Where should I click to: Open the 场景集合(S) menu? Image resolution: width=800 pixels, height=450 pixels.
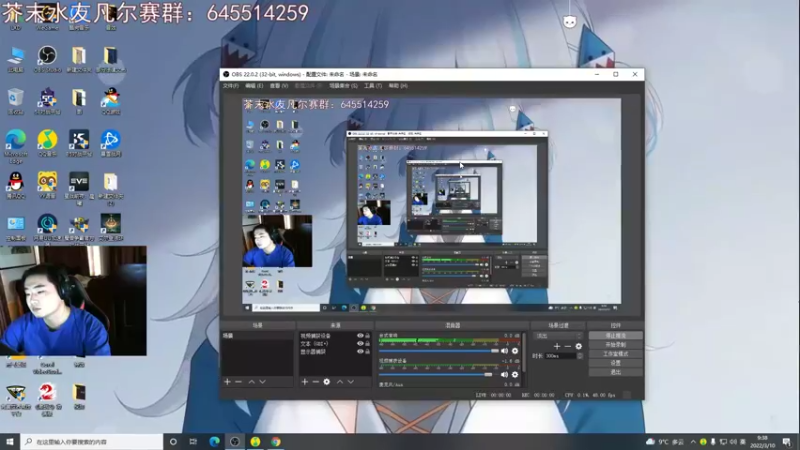tap(343, 86)
